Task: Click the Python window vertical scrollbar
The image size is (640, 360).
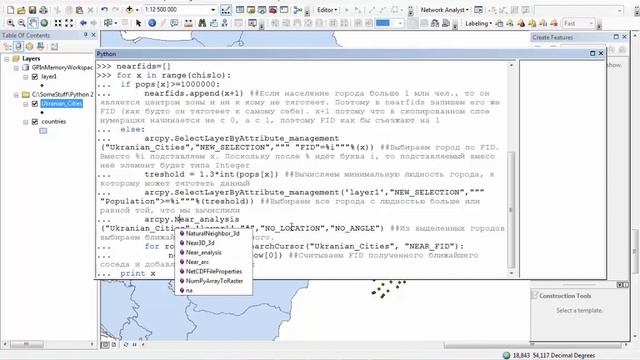Action: (x=511, y=169)
